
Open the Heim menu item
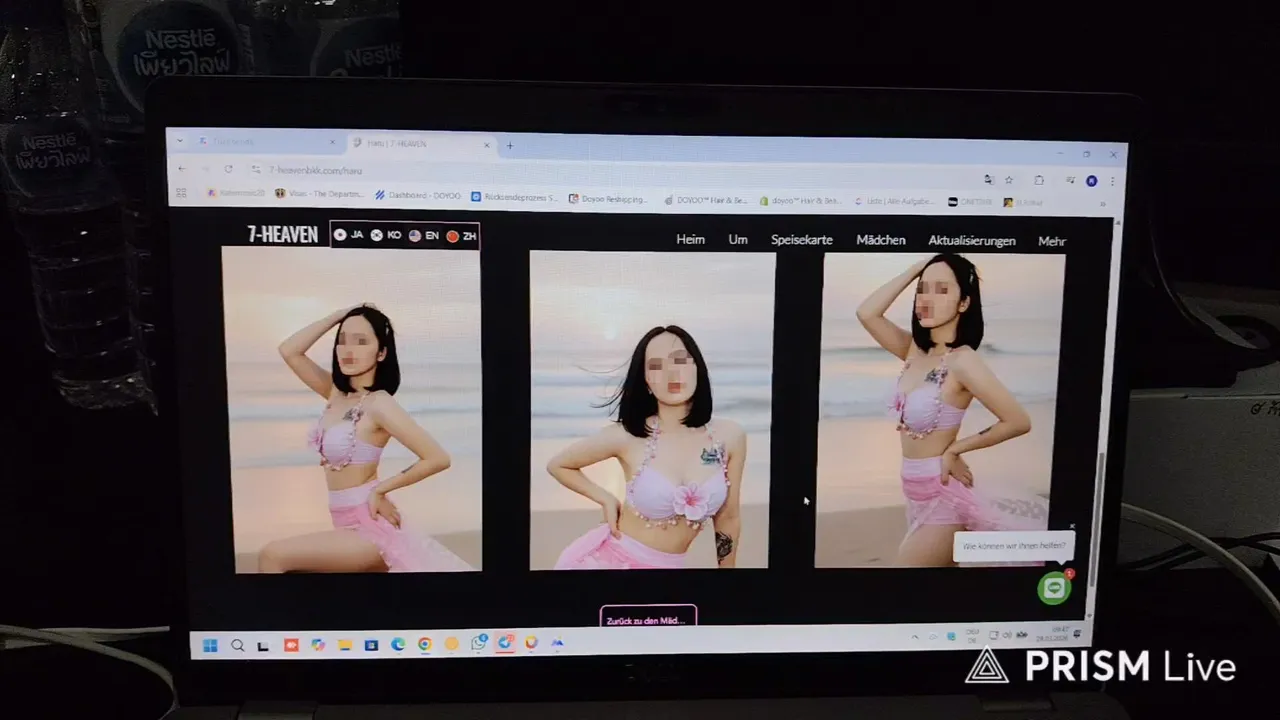pos(690,240)
